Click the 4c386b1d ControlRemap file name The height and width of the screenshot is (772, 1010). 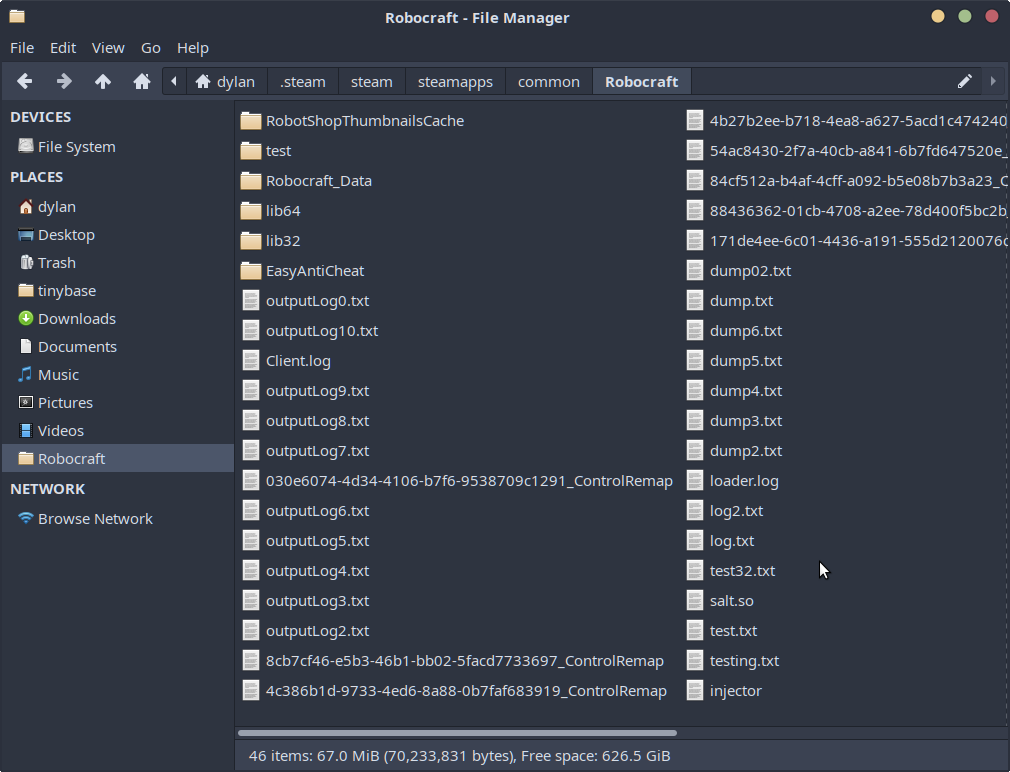466,691
